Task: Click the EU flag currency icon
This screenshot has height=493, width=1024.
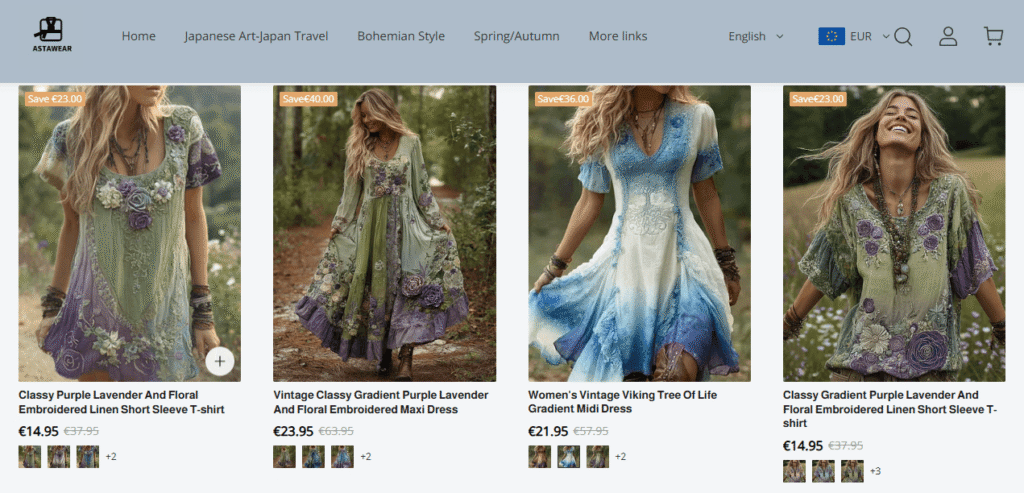Action: pyautogui.click(x=831, y=36)
